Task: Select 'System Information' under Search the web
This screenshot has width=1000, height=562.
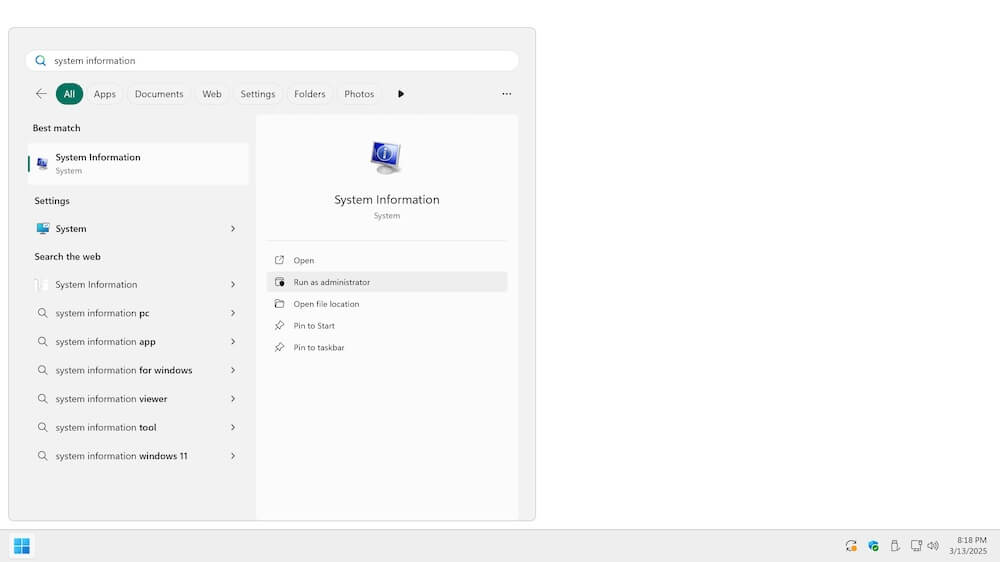Action: (138, 285)
